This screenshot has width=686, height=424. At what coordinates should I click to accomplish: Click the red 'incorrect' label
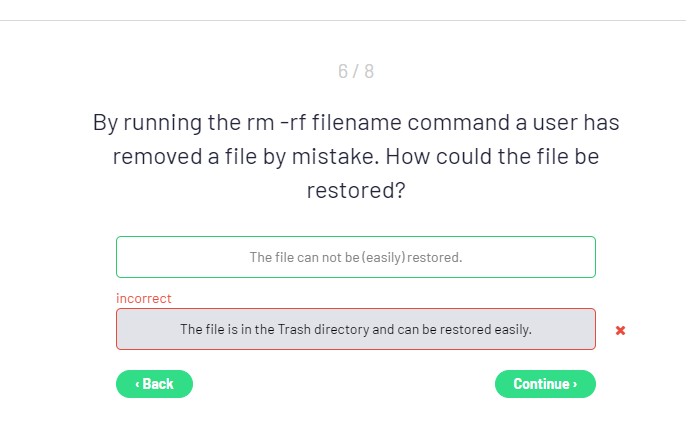click(x=144, y=298)
